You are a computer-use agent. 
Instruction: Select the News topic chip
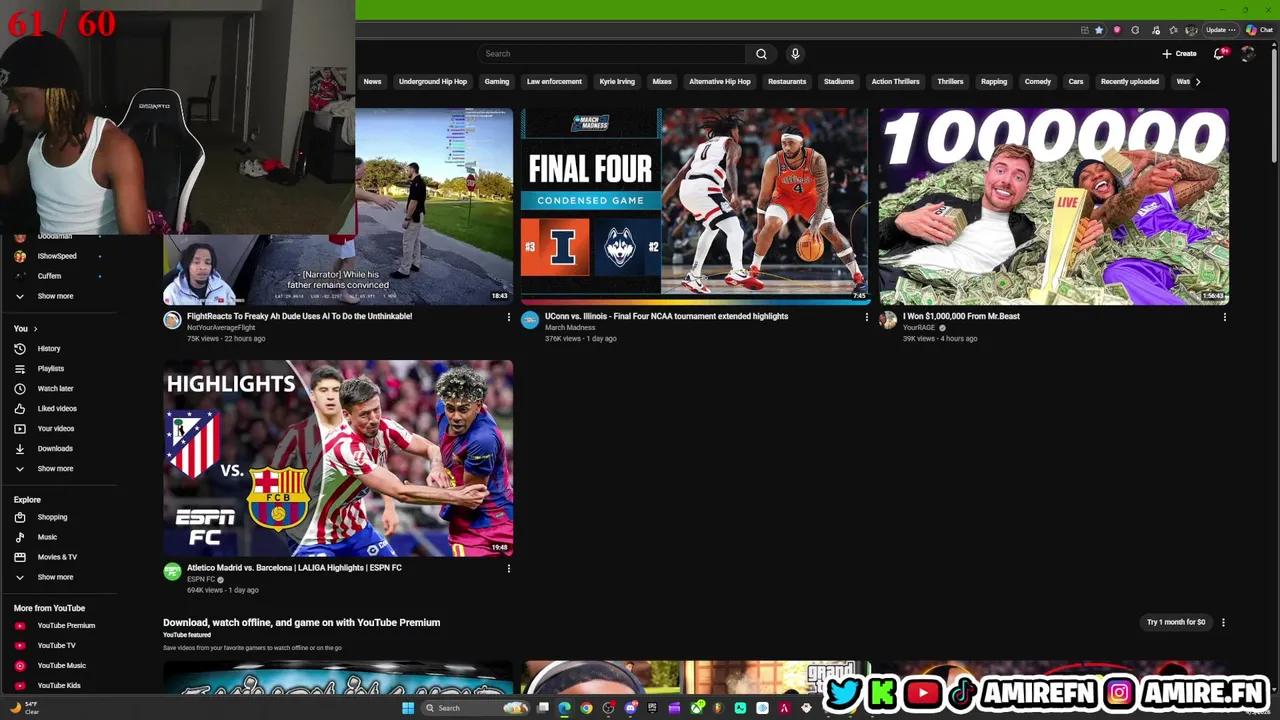point(372,82)
